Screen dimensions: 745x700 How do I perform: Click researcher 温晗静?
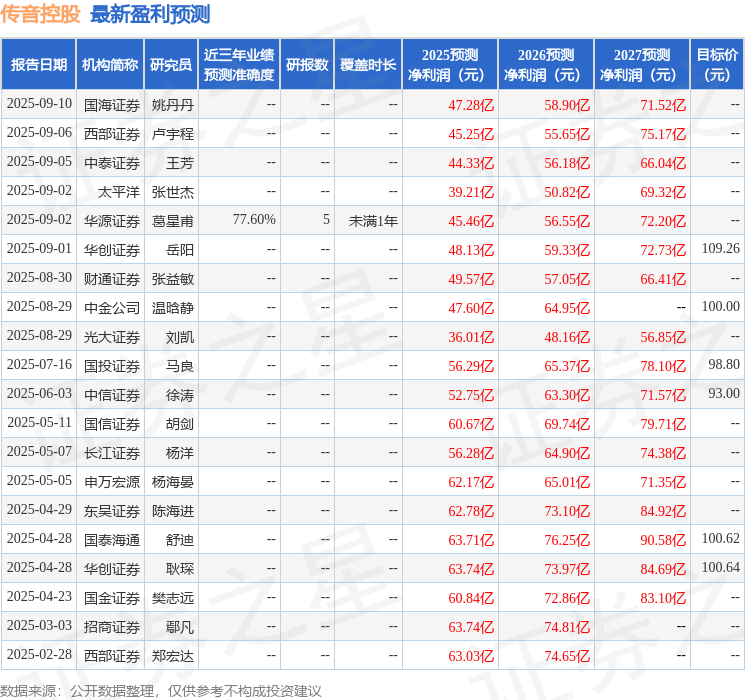172,308
